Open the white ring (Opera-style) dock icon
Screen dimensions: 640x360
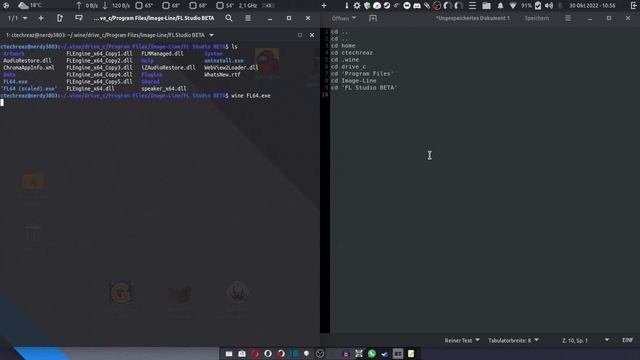pyautogui.click(x=268, y=353)
